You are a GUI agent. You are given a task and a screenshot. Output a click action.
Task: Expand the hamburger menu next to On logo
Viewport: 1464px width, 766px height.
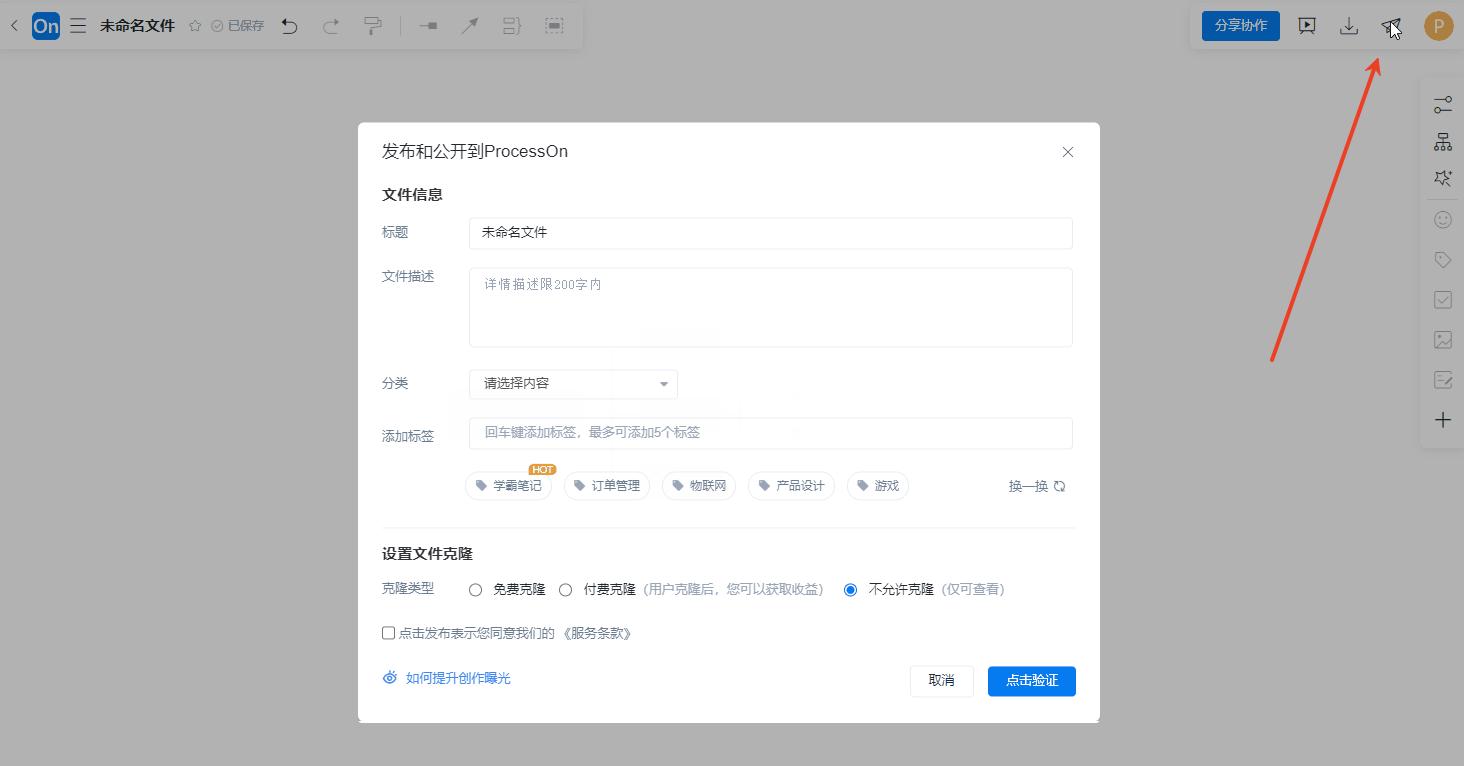click(78, 25)
